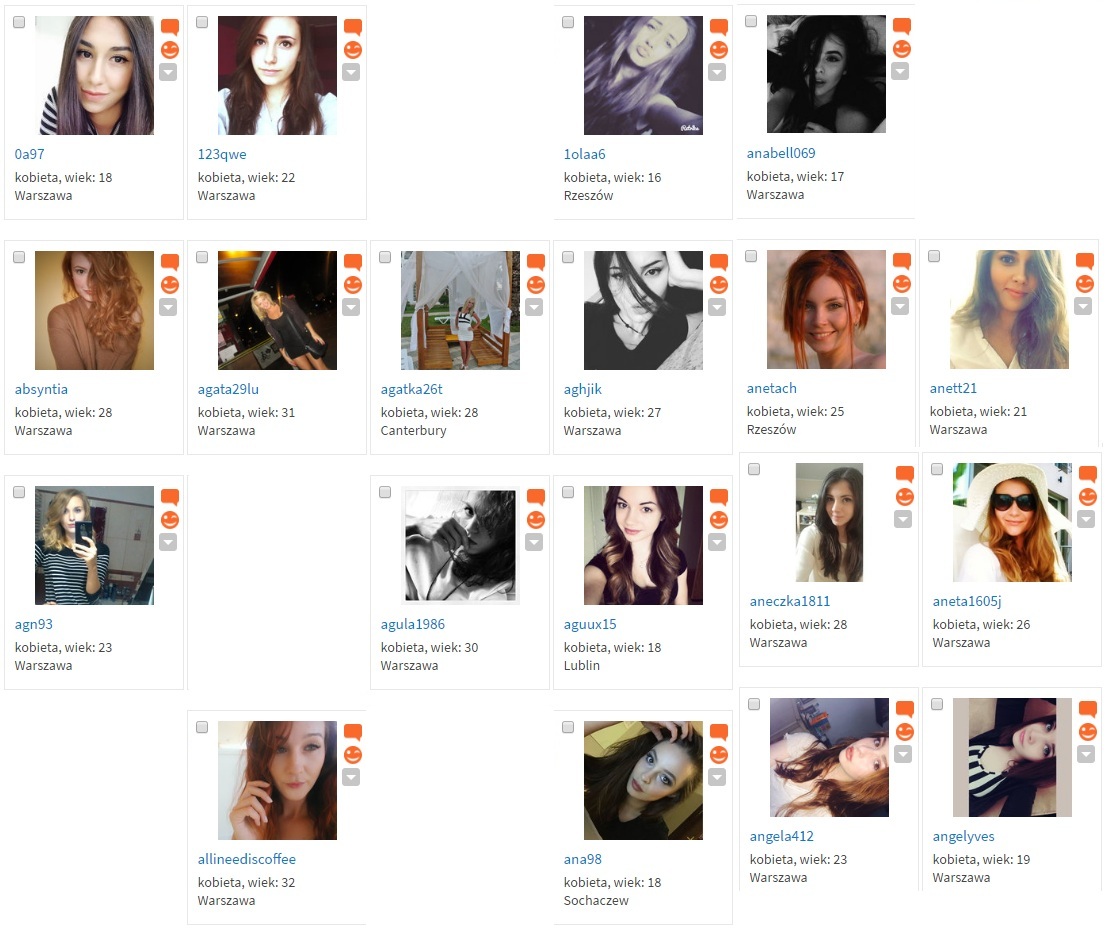Screen dimensions: 1120x934
Task: Open message bubble for anetach
Action: pyautogui.click(x=902, y=261)
